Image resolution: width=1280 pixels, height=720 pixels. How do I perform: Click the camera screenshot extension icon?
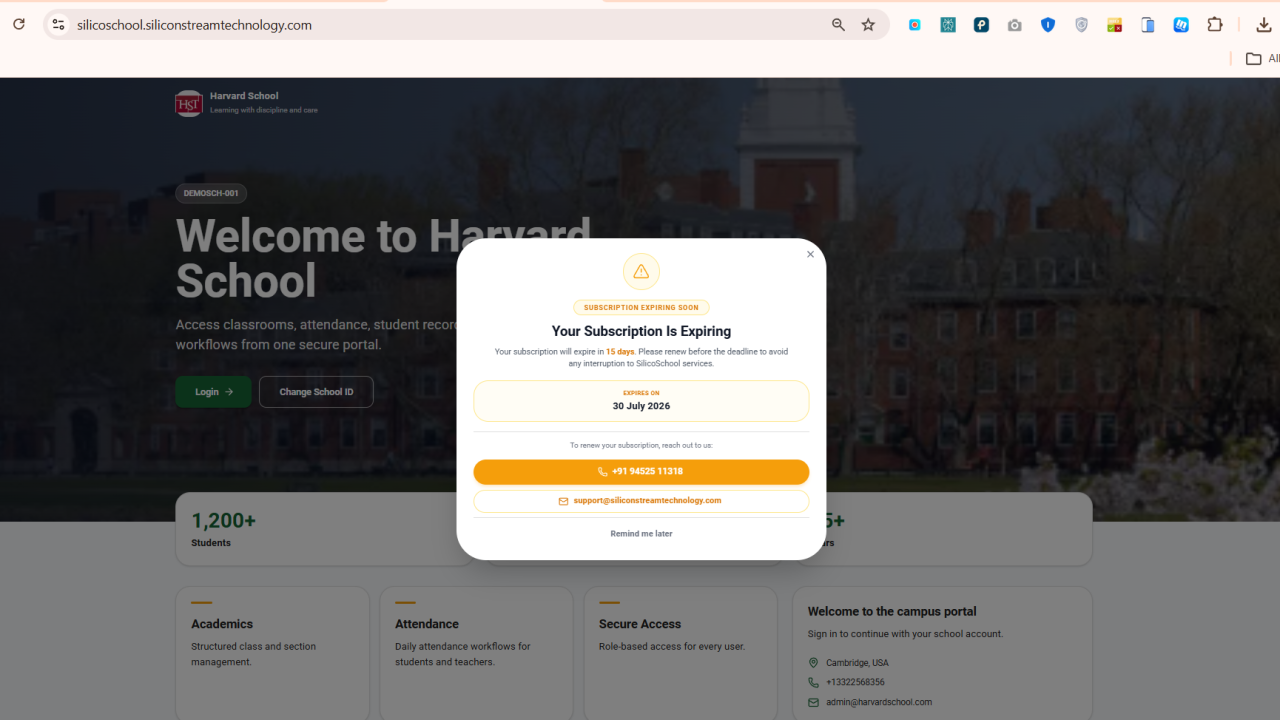1015,25
